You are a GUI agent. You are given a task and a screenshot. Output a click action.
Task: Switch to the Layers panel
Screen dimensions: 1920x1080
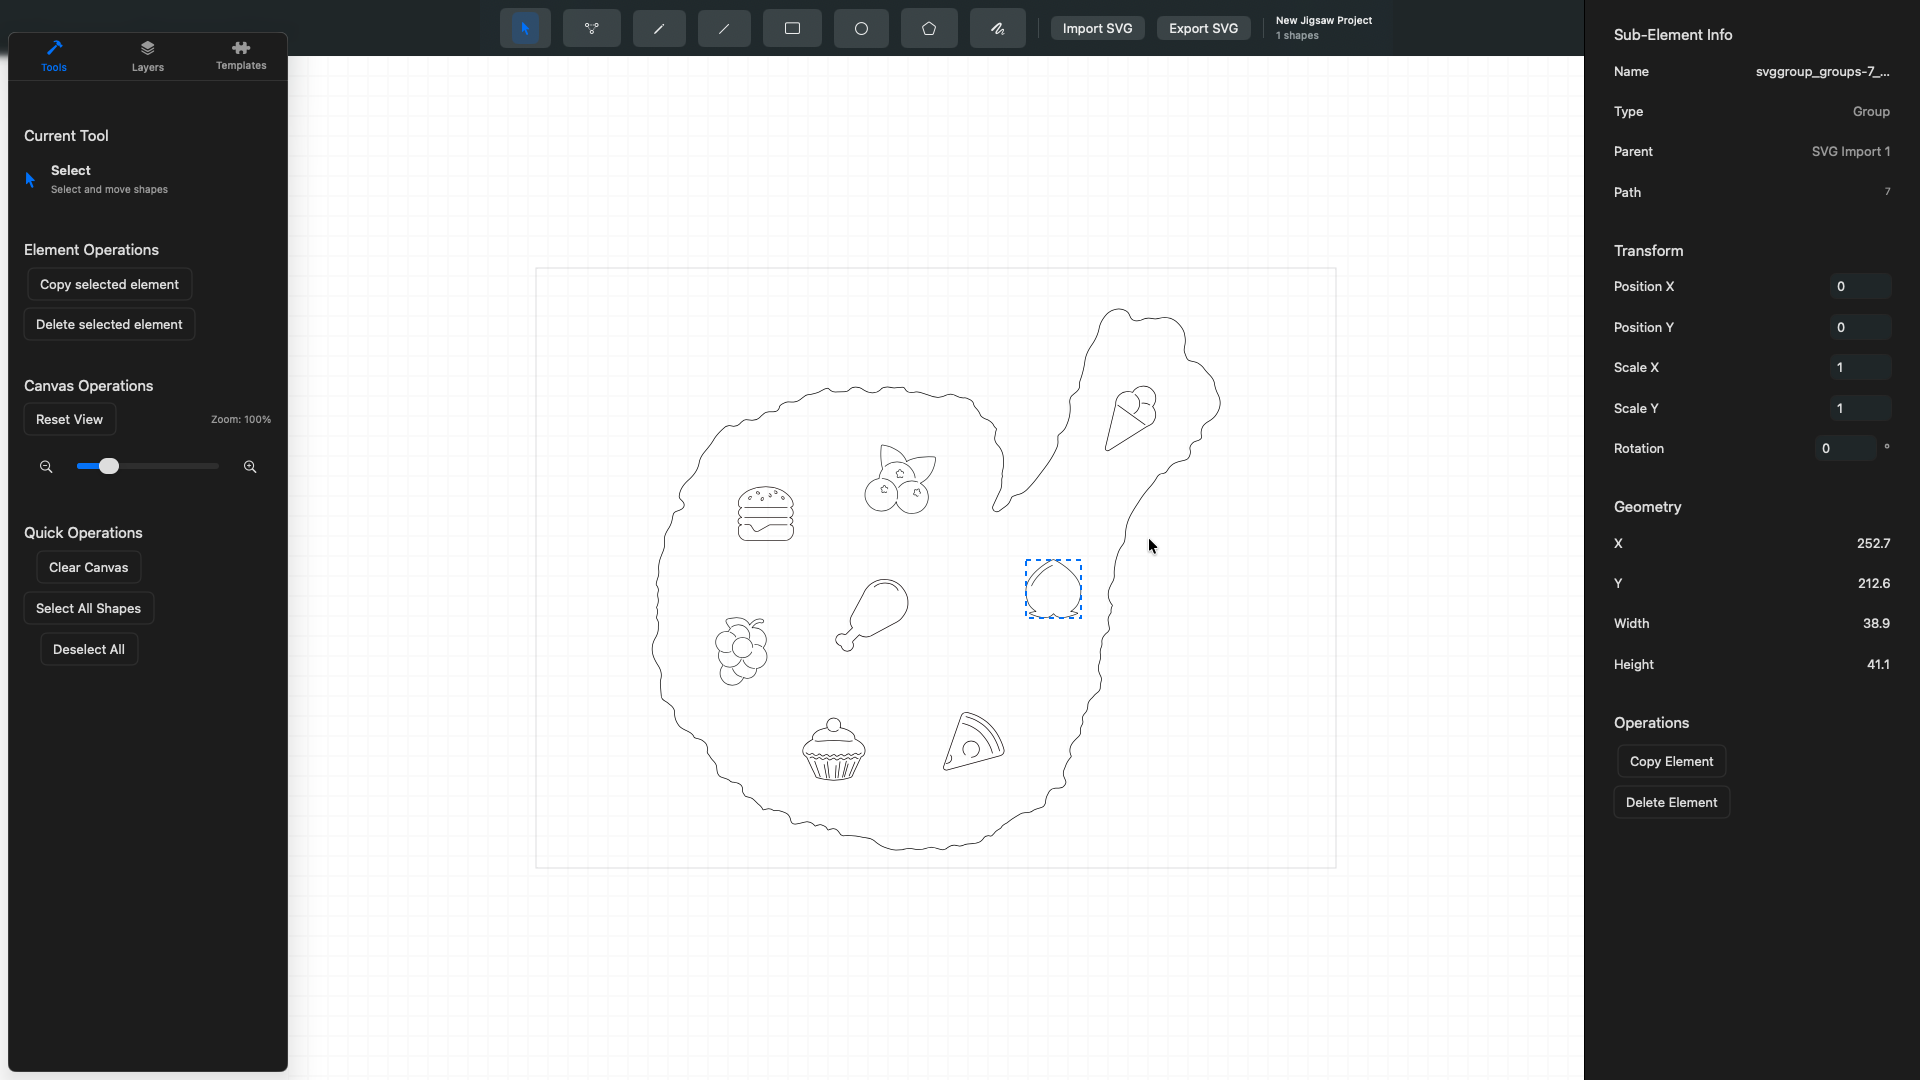pos(147,55)
